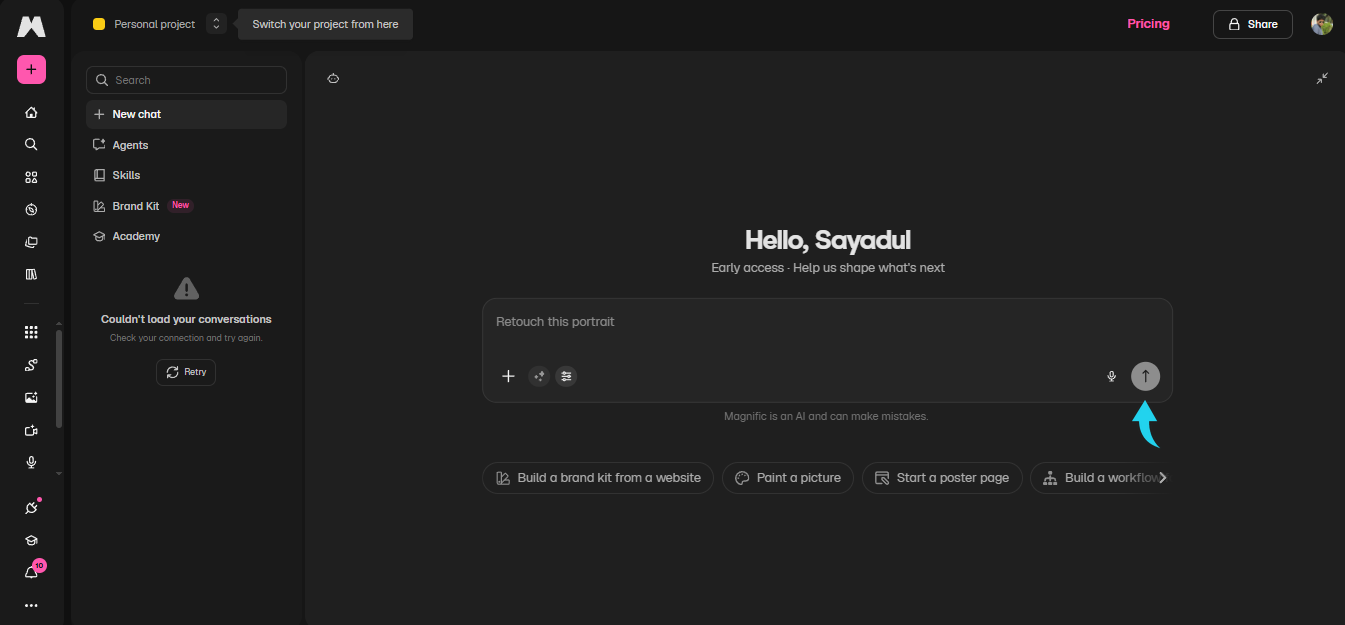Open the stacked collections icon in rail

click(31, 242)
